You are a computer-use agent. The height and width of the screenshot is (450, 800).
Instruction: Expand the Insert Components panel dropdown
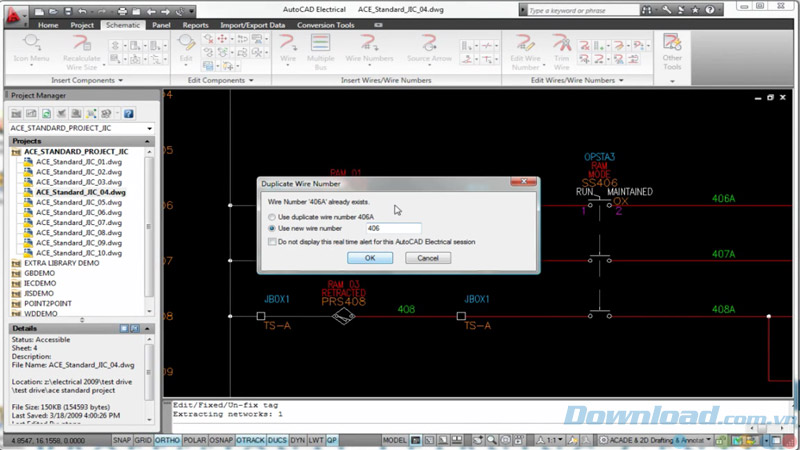[x=120, y=80]
